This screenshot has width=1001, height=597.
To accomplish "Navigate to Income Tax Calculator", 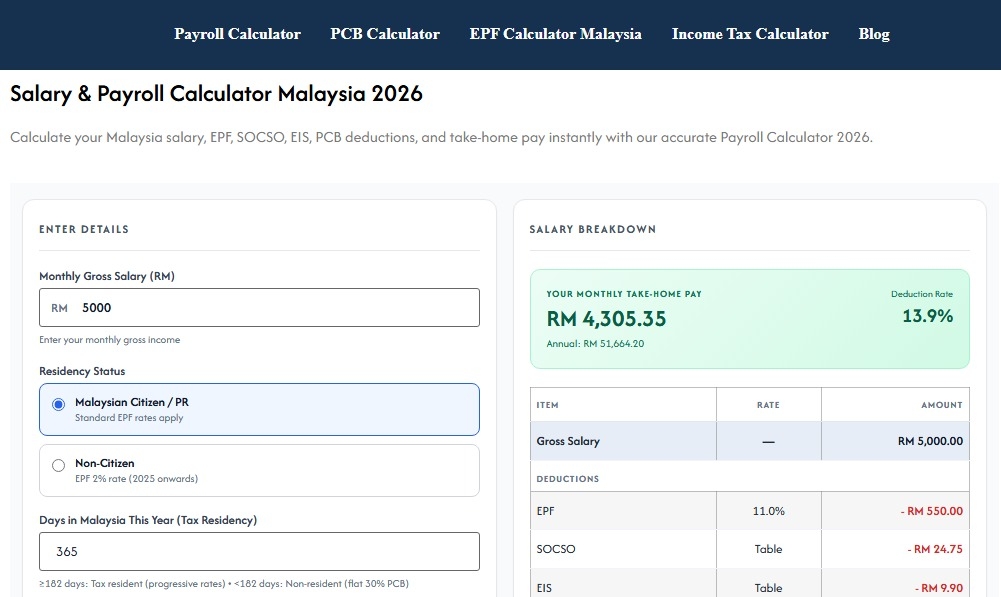I will click(749, 34).
